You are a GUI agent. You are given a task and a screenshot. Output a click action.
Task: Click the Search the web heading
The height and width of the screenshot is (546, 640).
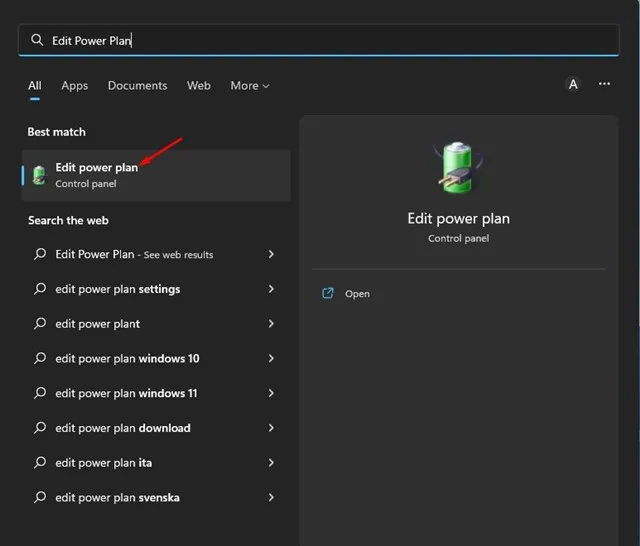click(x=68, y=220)
